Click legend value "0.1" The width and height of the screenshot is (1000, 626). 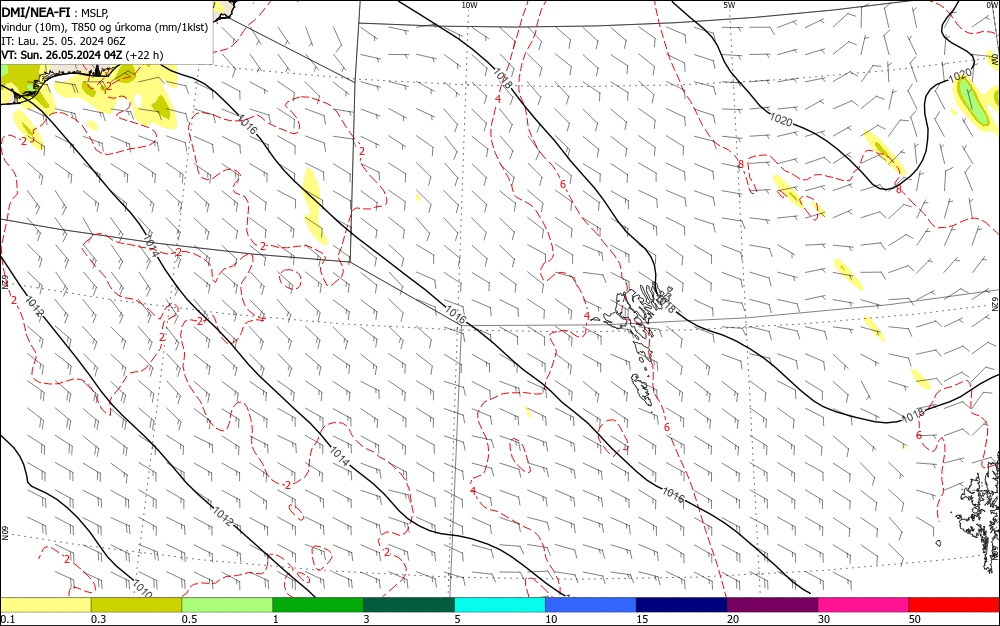8,619
